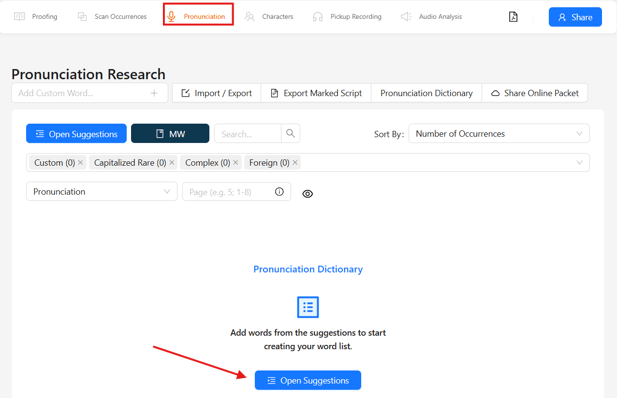Viewport: 617px width, 398px height.
Task: Focus the Add Custom Word field
Action: click(x=90, y=93)
